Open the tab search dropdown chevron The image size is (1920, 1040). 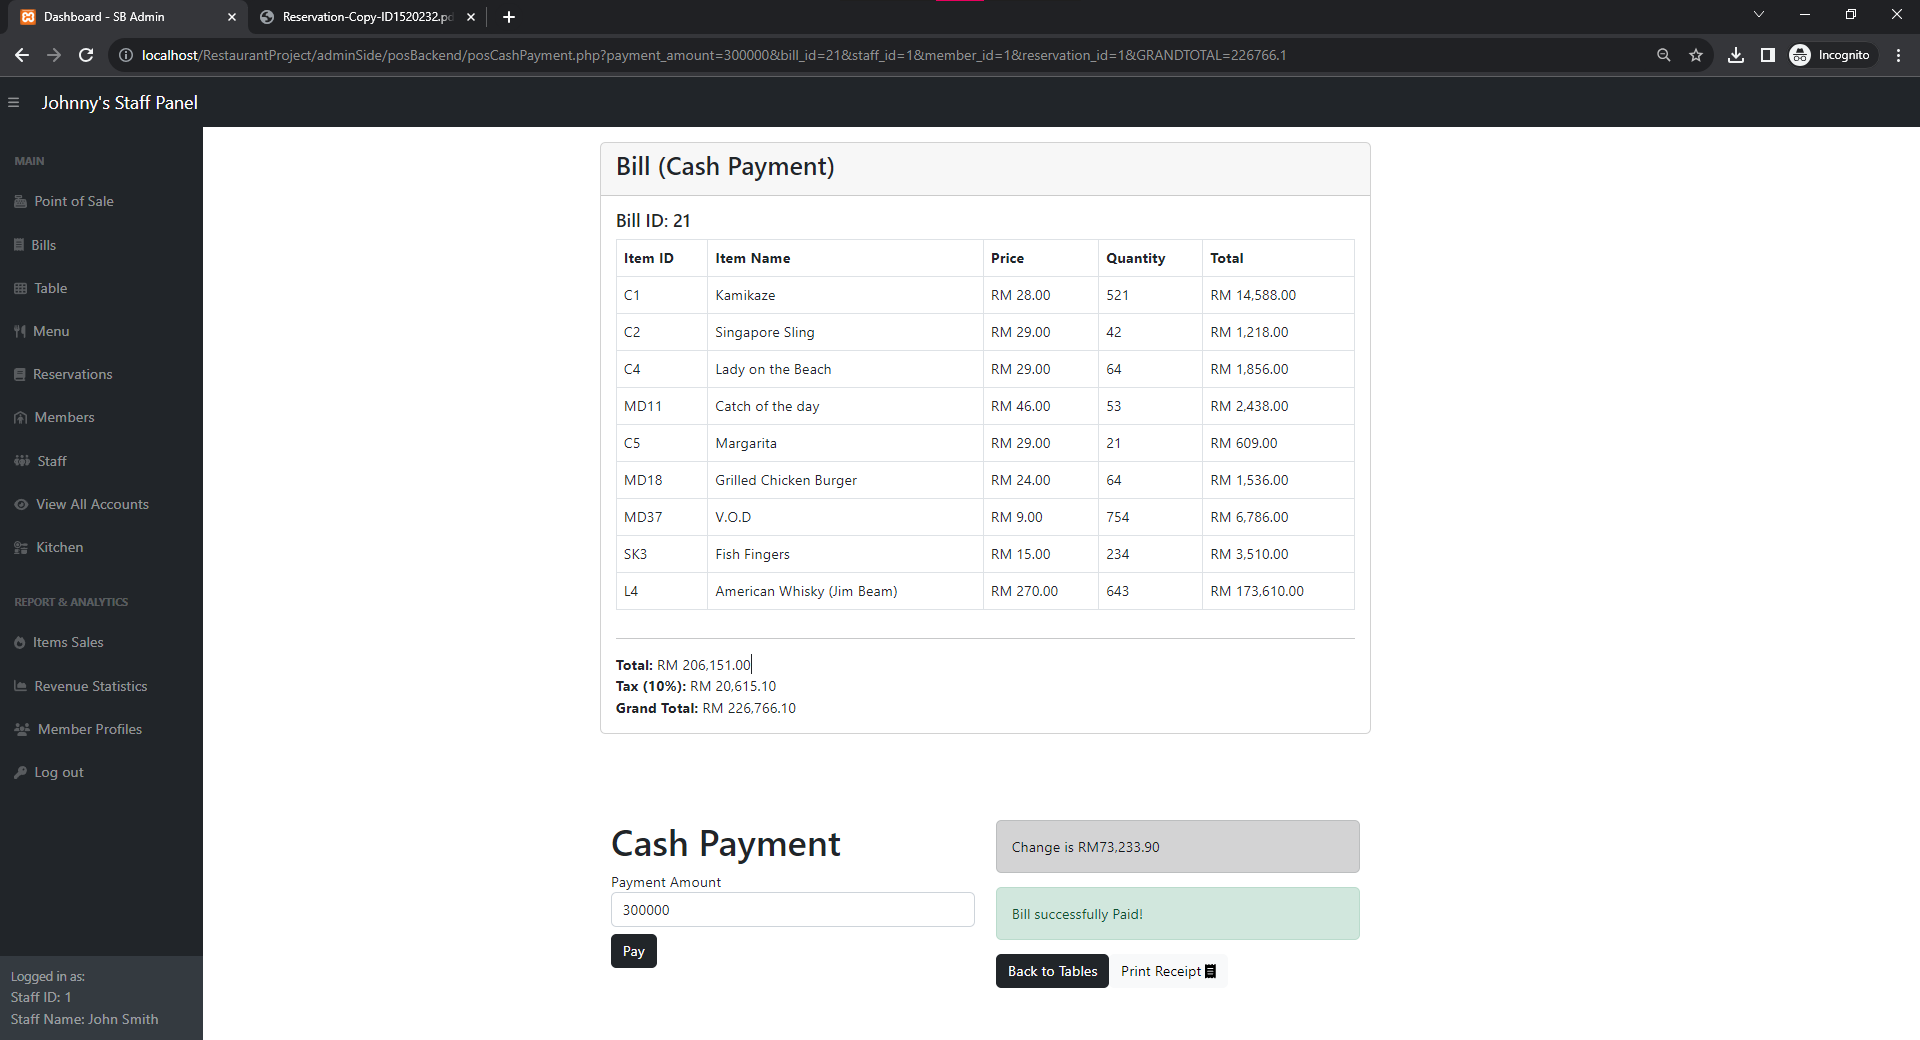click(1759, 15)
